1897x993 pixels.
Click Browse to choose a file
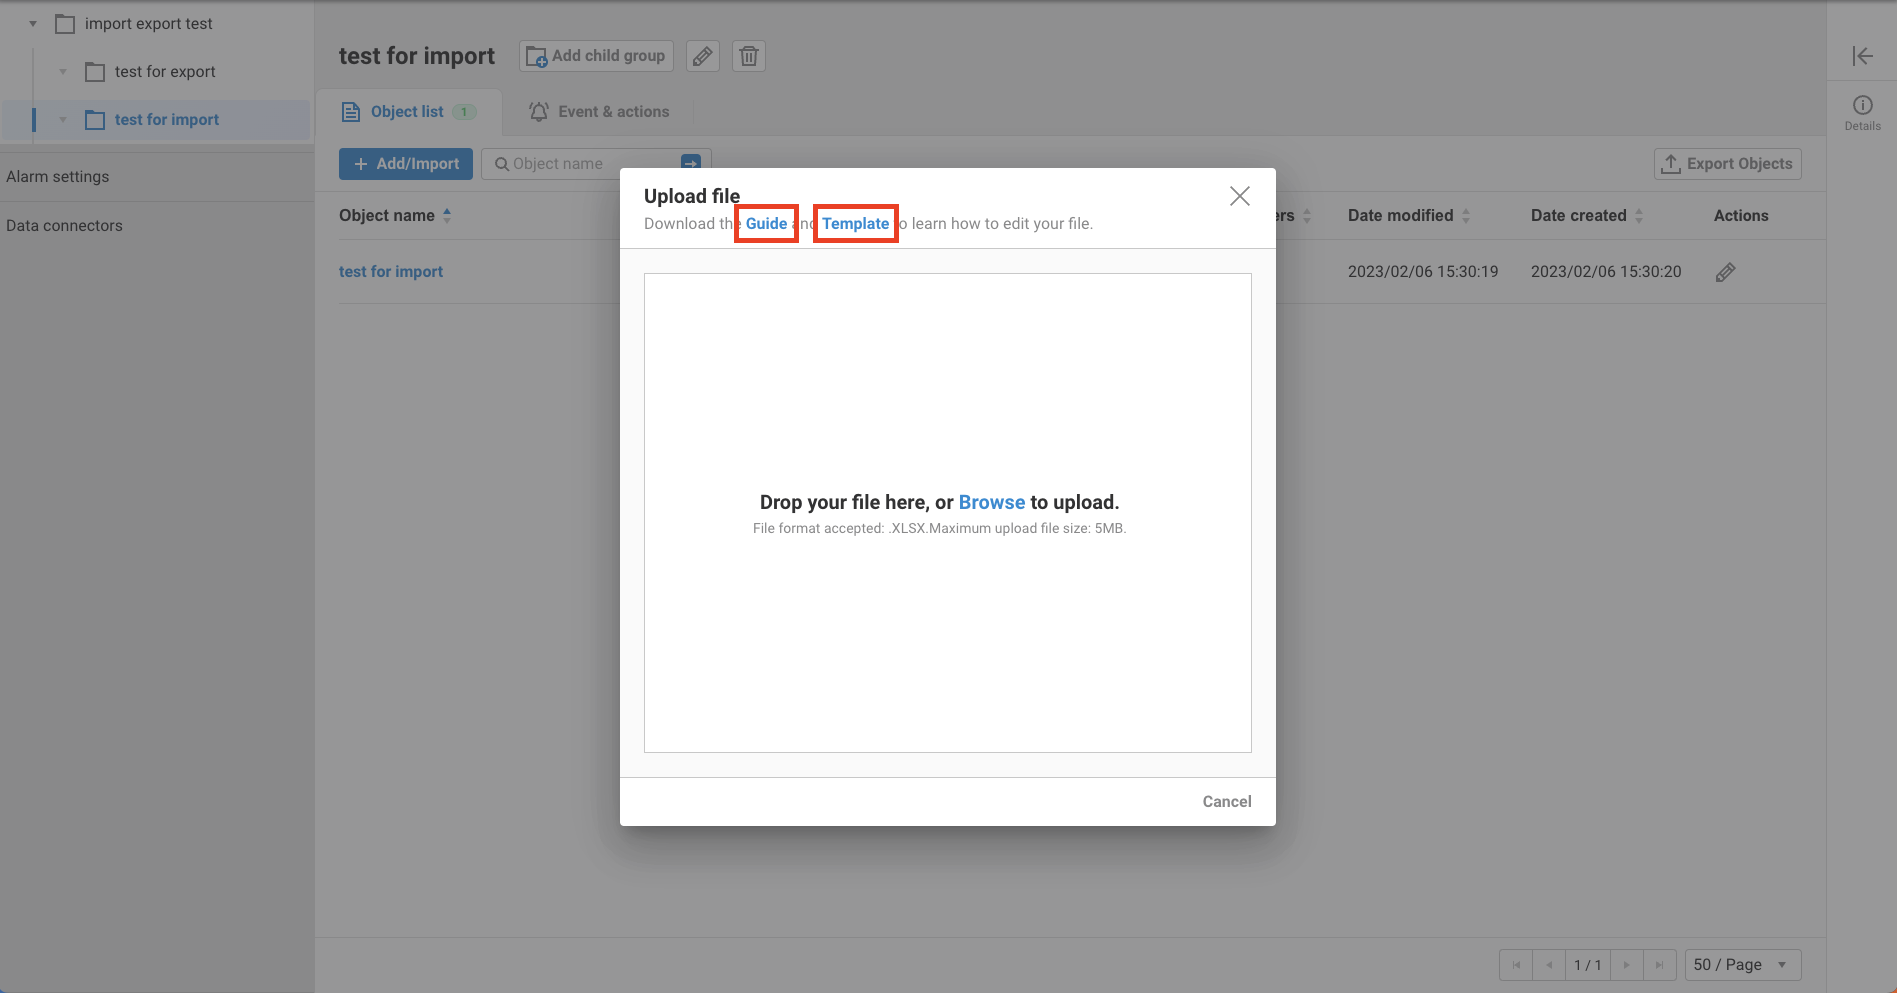coord(991,502)
